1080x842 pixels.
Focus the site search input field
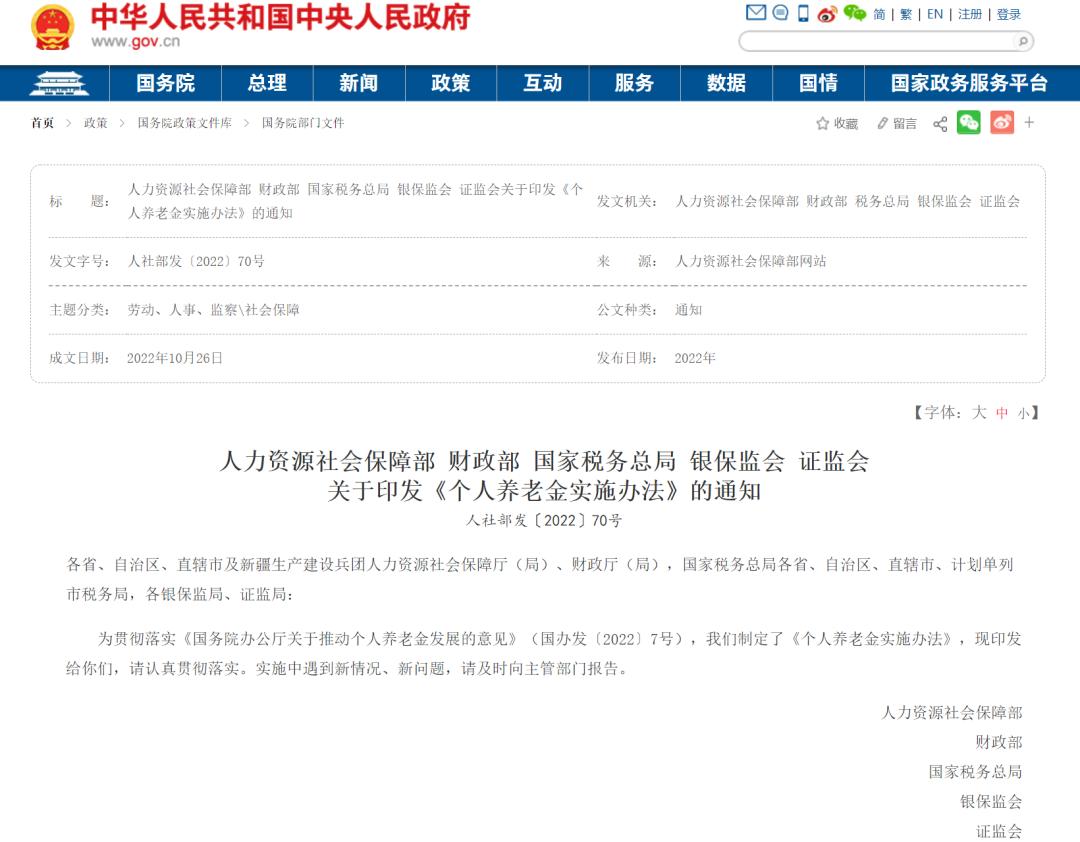878,41
